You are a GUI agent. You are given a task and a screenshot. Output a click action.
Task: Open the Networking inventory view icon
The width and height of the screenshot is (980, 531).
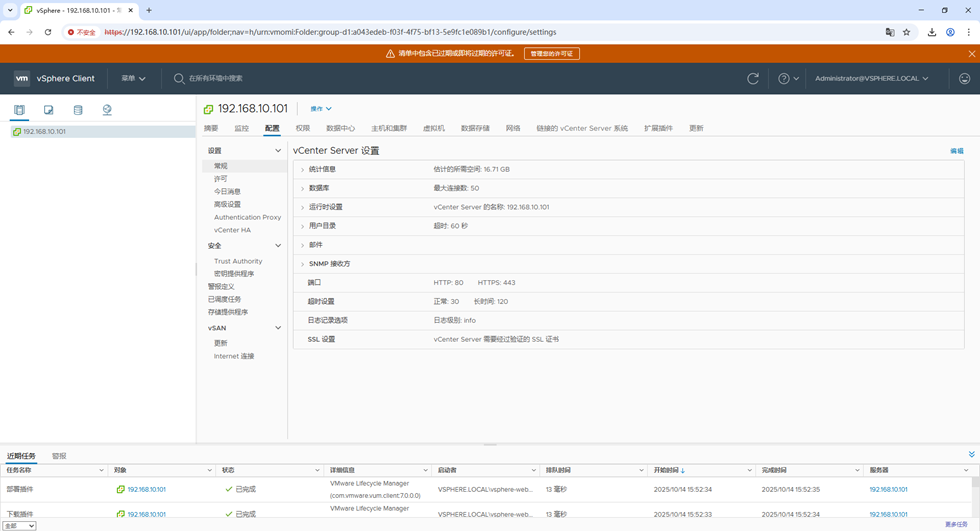(x=107, y=110)
